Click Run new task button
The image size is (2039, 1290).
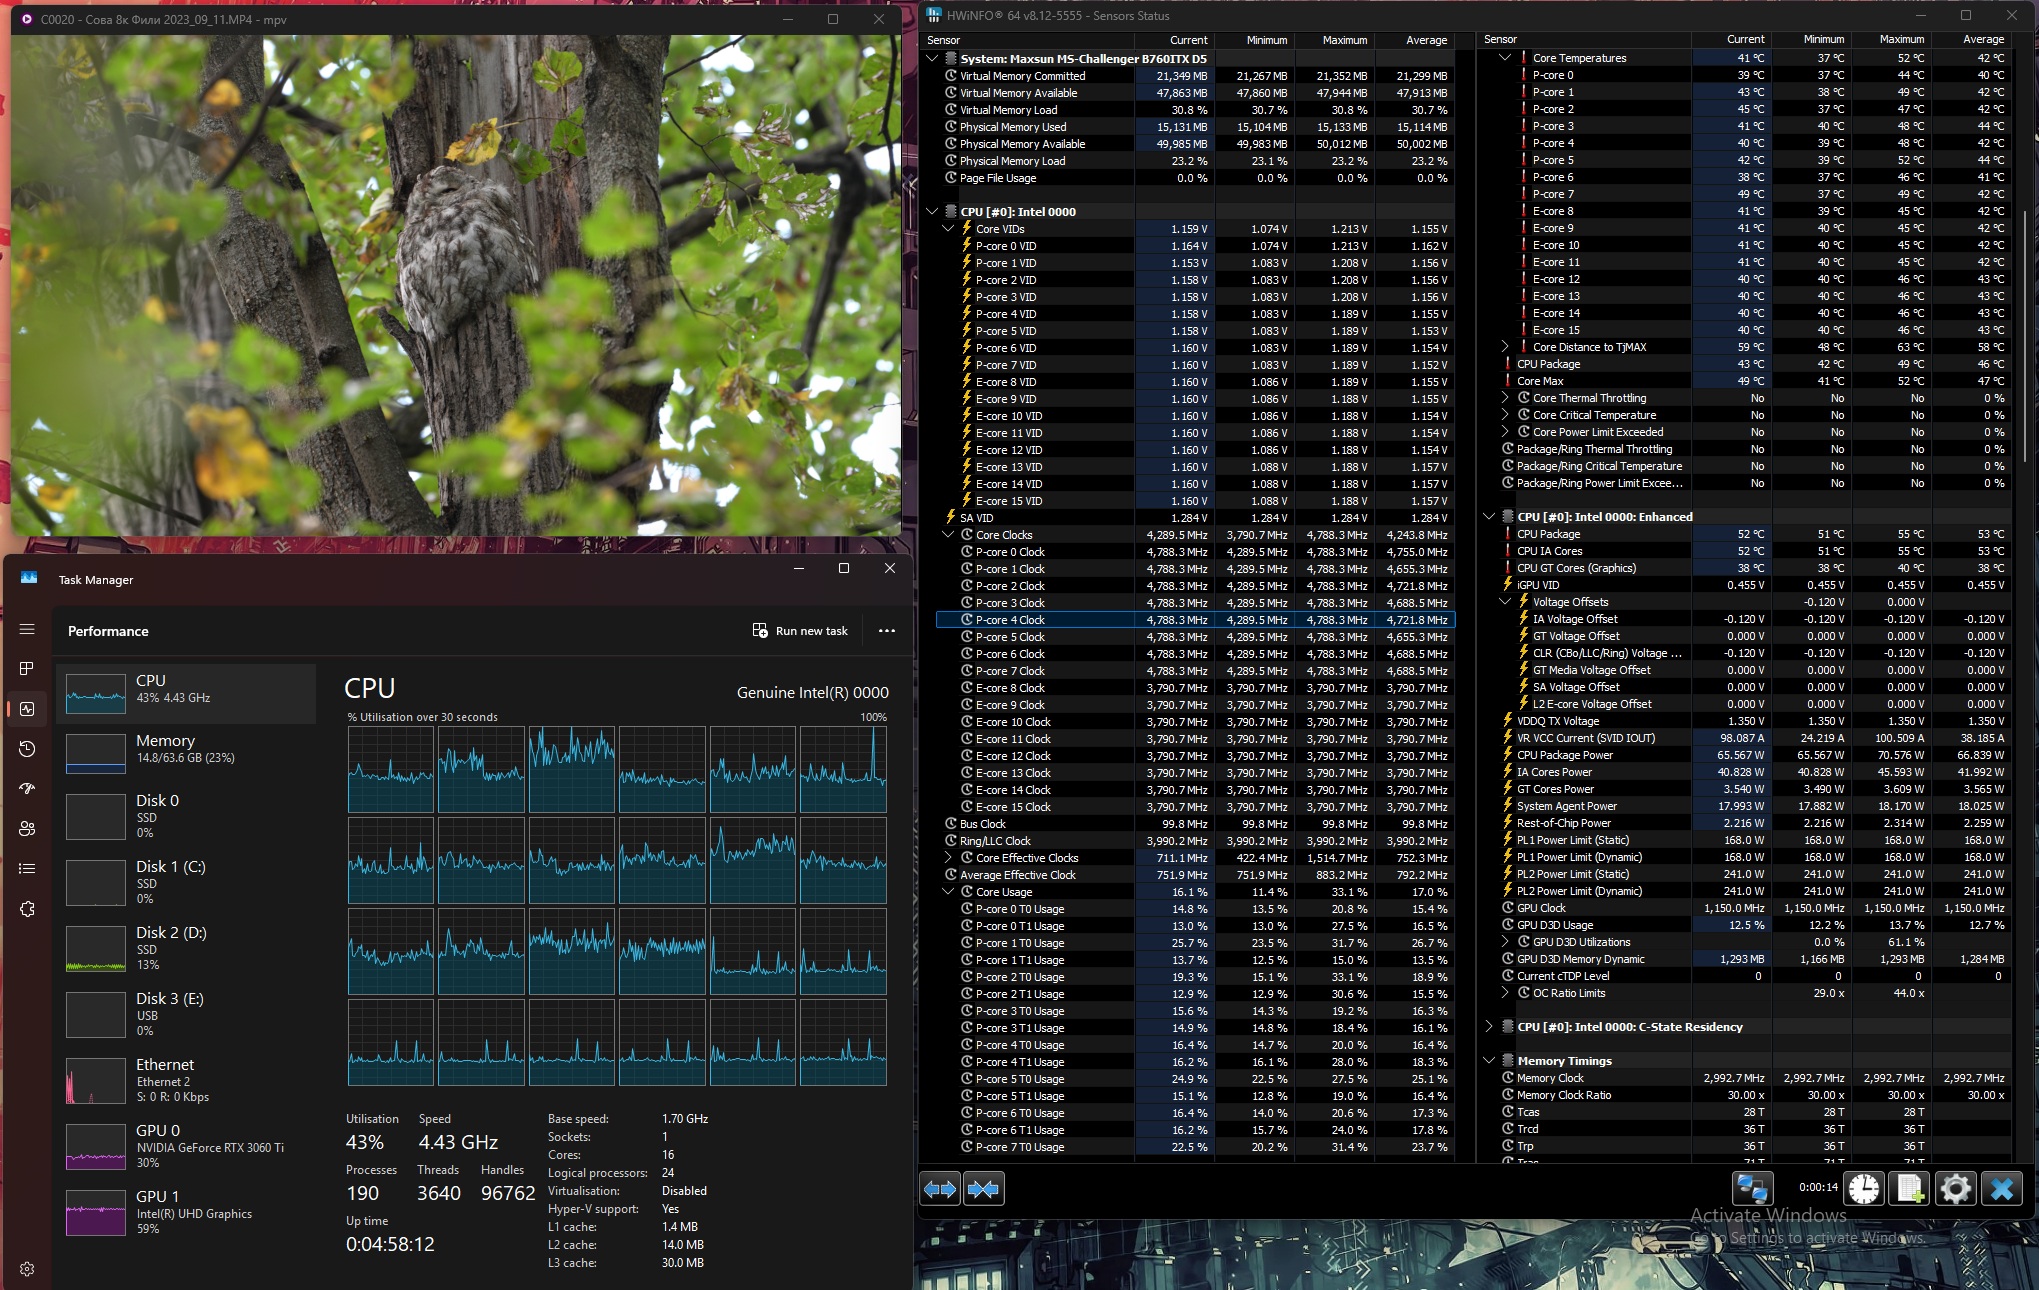(x=800, y=631)
